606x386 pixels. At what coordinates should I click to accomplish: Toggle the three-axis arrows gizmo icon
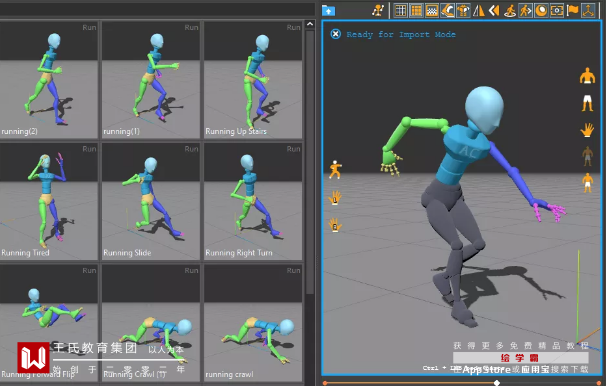588,10
